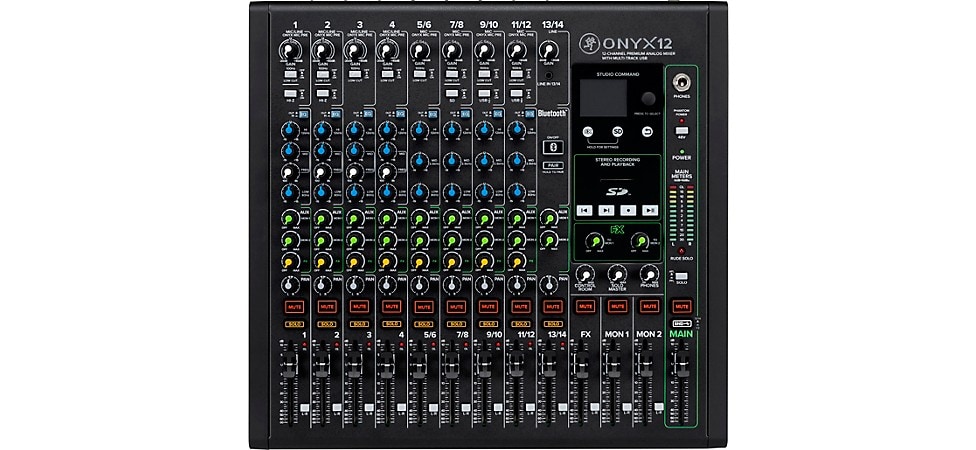Viewport: 976px width, 450px height.
Task: Toggle the channel 1 HI-Z switch
Action: point(289,93)
